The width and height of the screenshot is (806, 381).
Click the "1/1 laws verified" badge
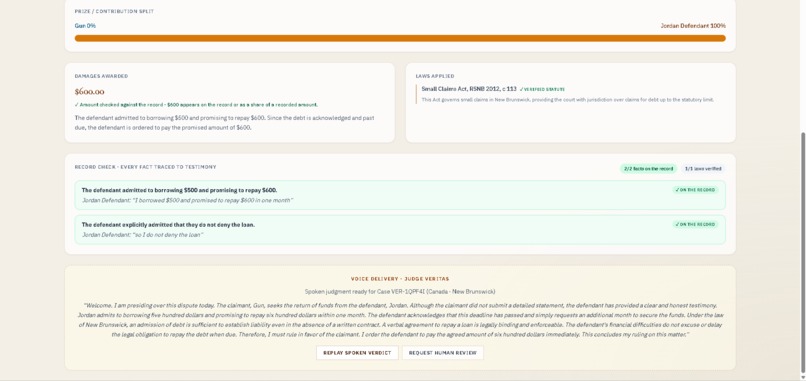[x=703, y=169]
